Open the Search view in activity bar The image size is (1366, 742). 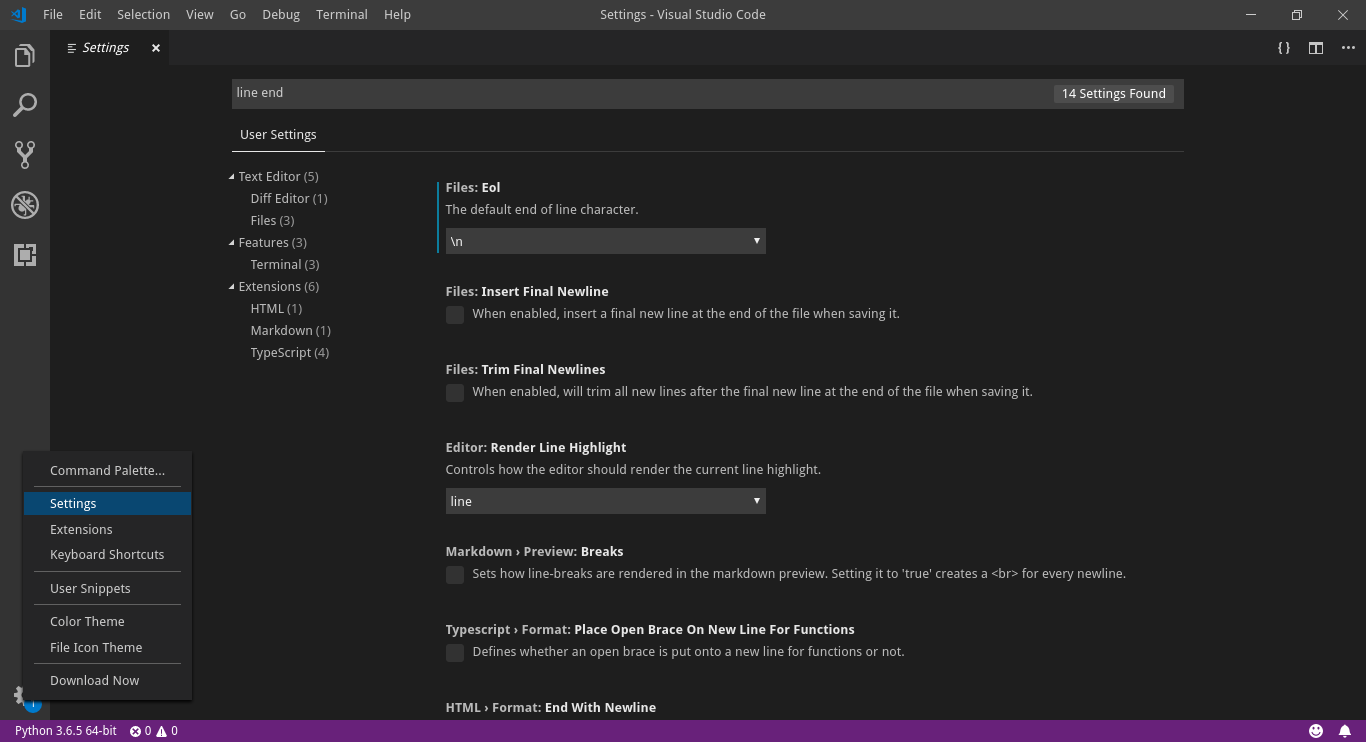click(25, 105)
